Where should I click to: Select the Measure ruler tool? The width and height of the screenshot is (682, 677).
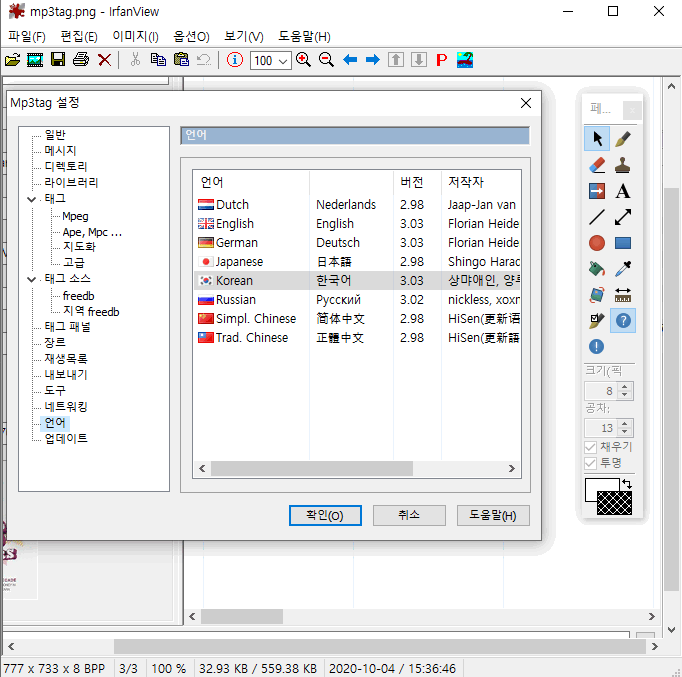click(623, 295)
